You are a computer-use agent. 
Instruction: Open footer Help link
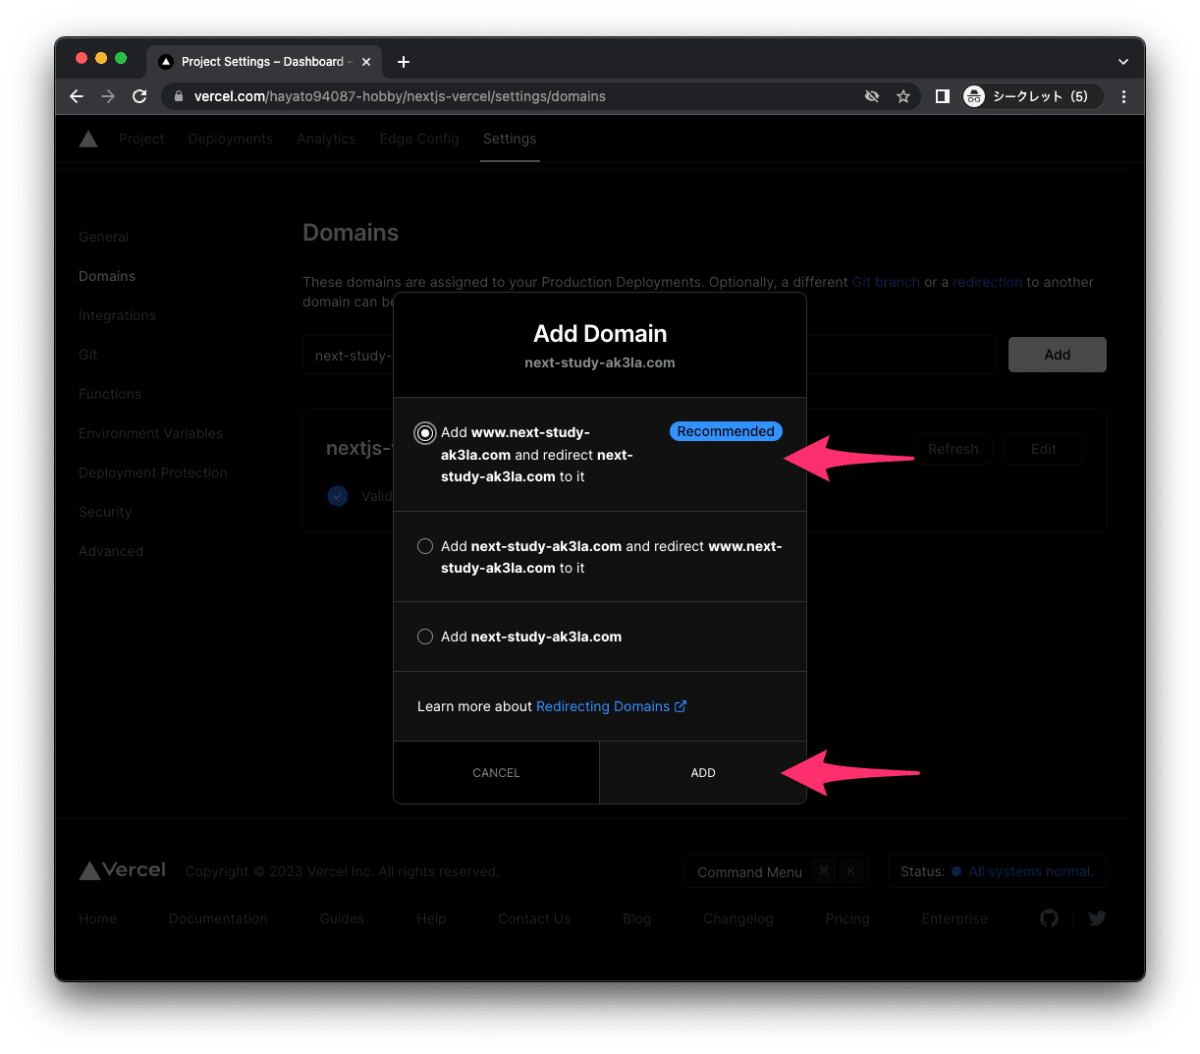click(x=431, y=918)
